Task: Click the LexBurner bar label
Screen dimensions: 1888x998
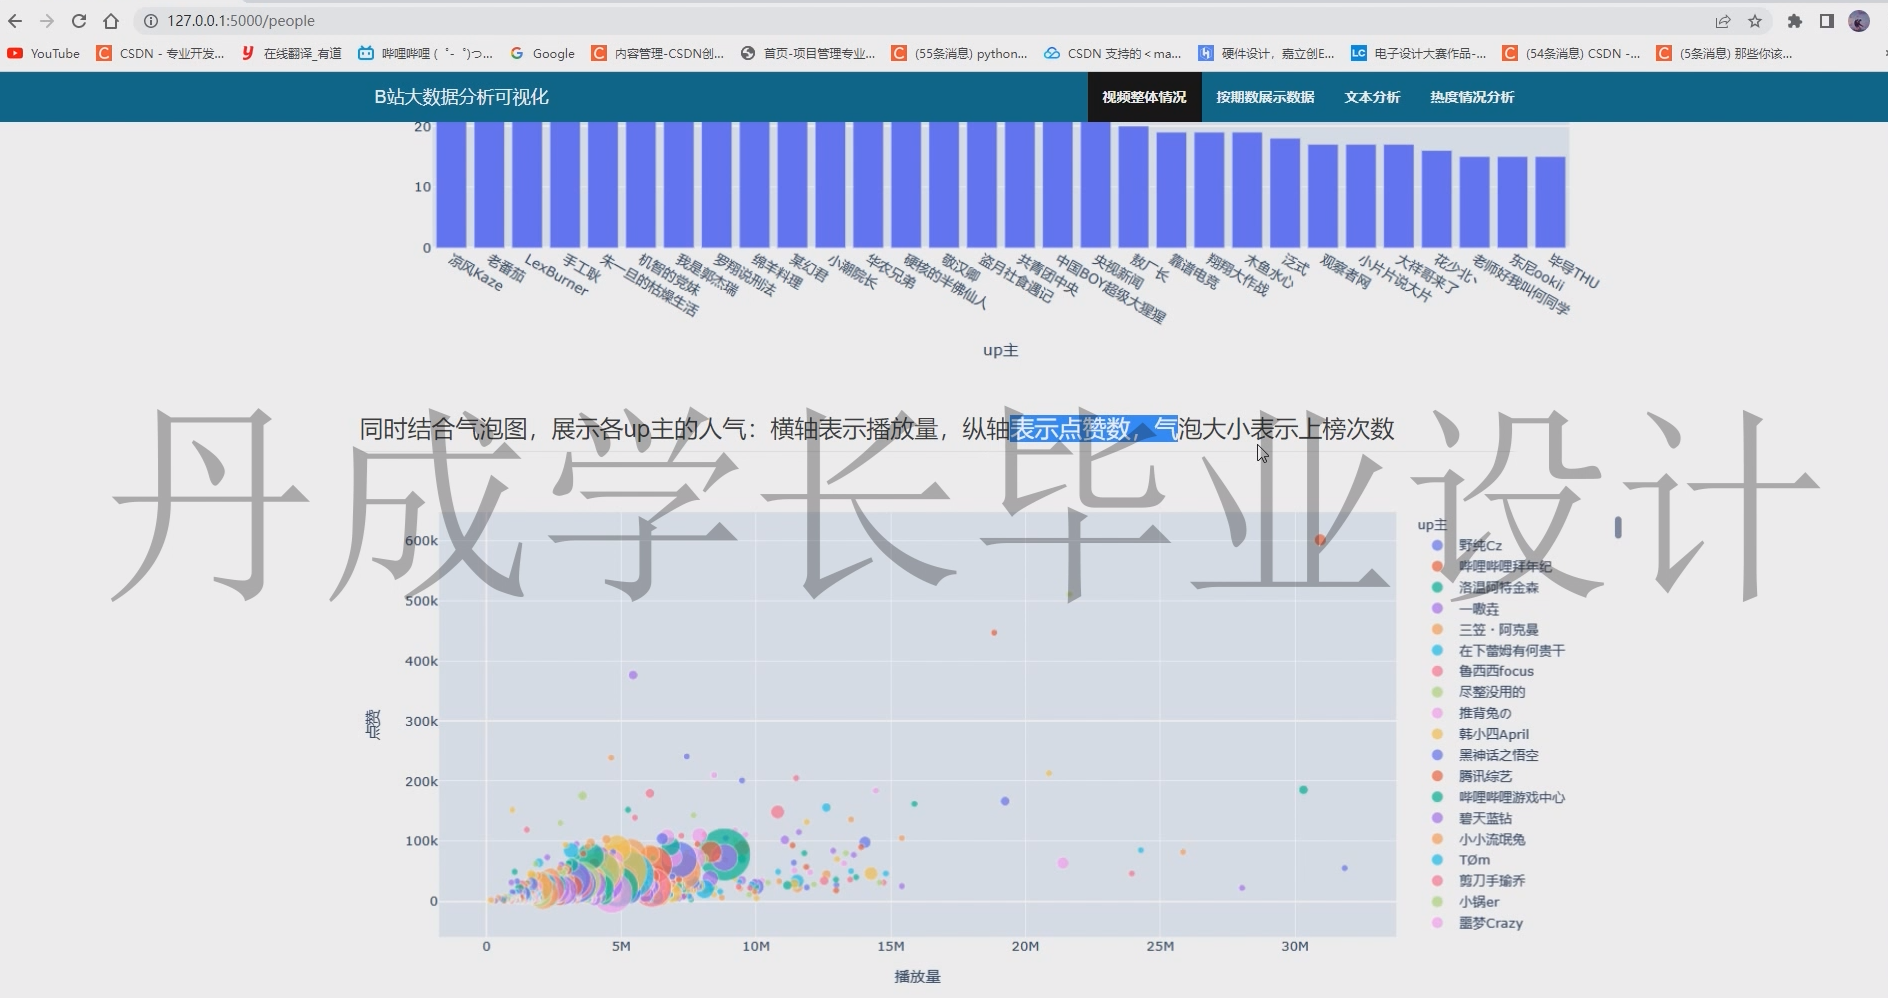Action: 556,275
